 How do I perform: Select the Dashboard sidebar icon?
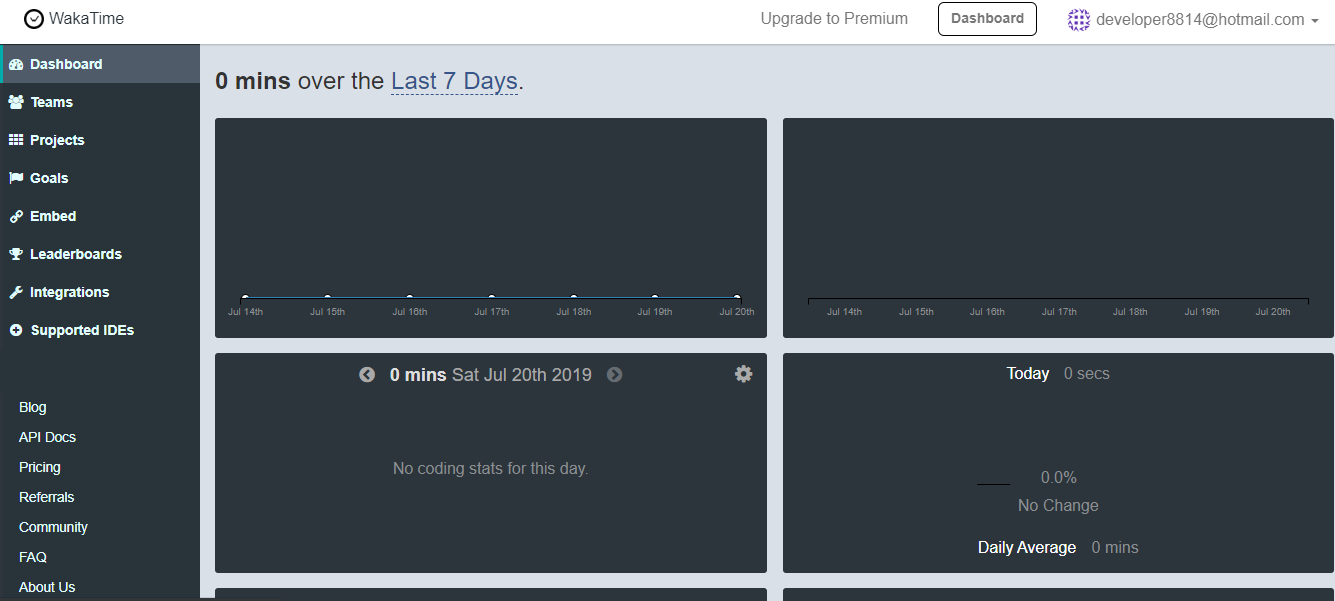pyautogui.click(x=15, y=63)
